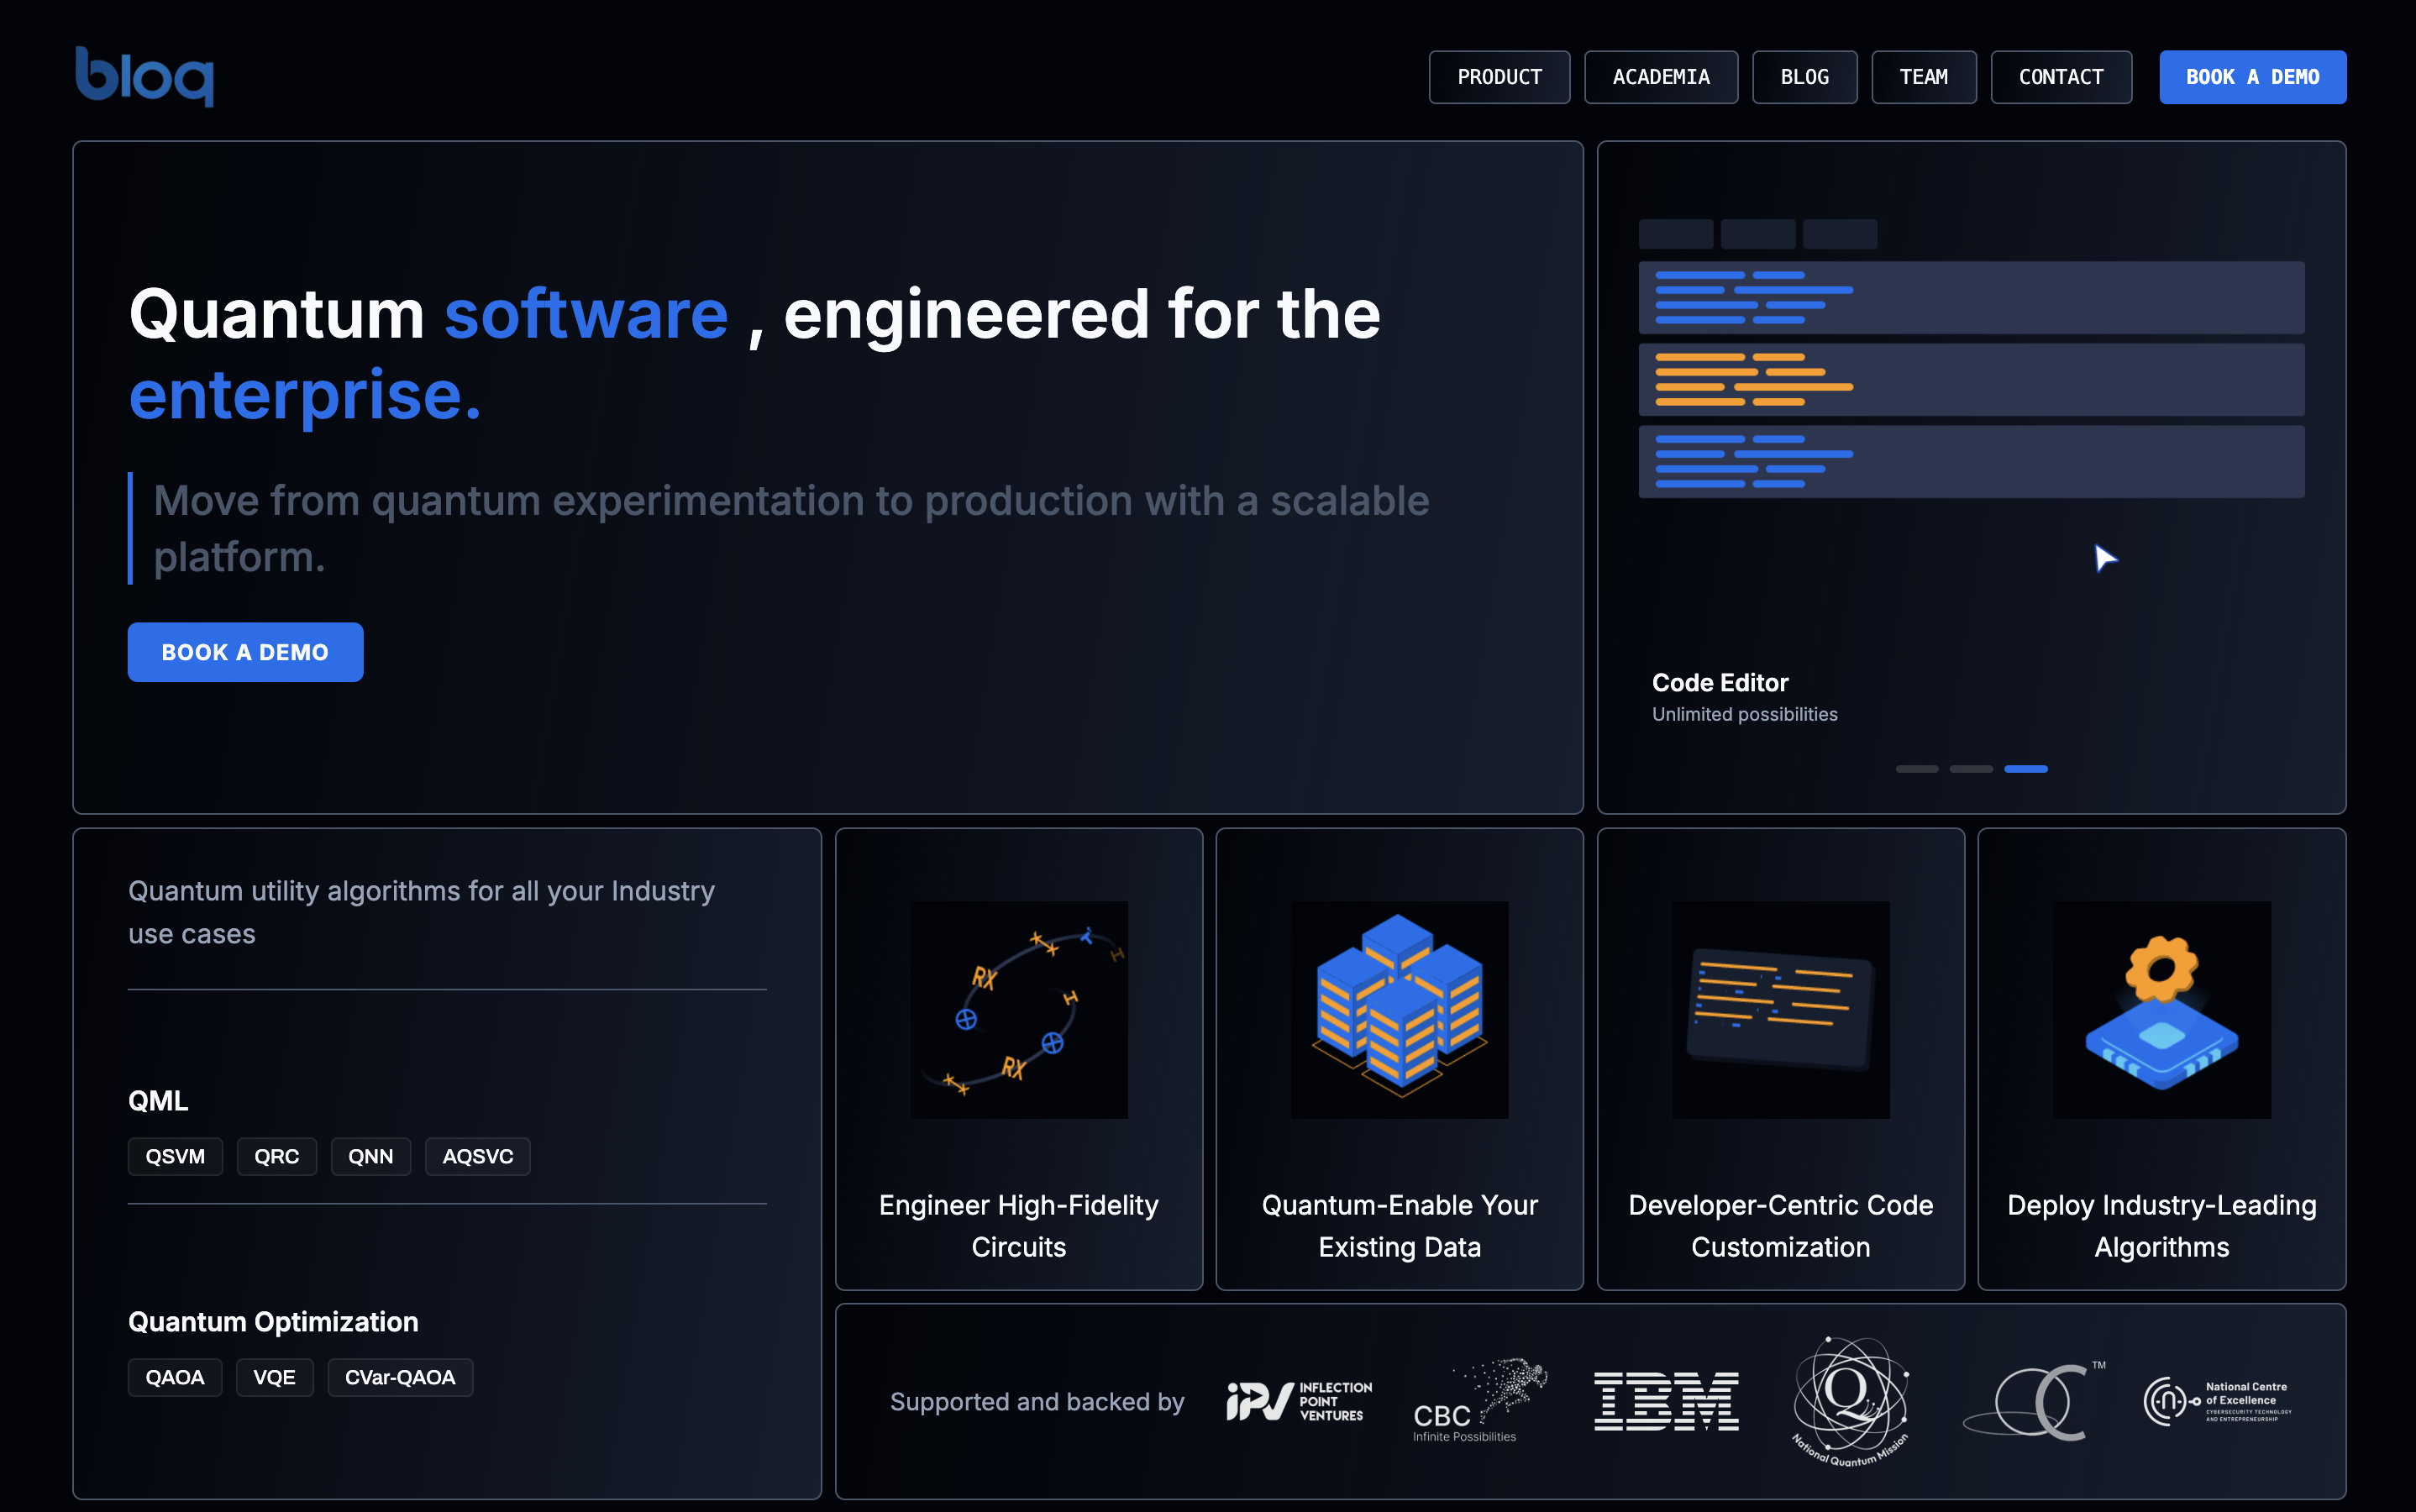Viewport: 2416px width, 1512px height.
Task: Click the orange code block in editor
Action: click(1971, 380)
